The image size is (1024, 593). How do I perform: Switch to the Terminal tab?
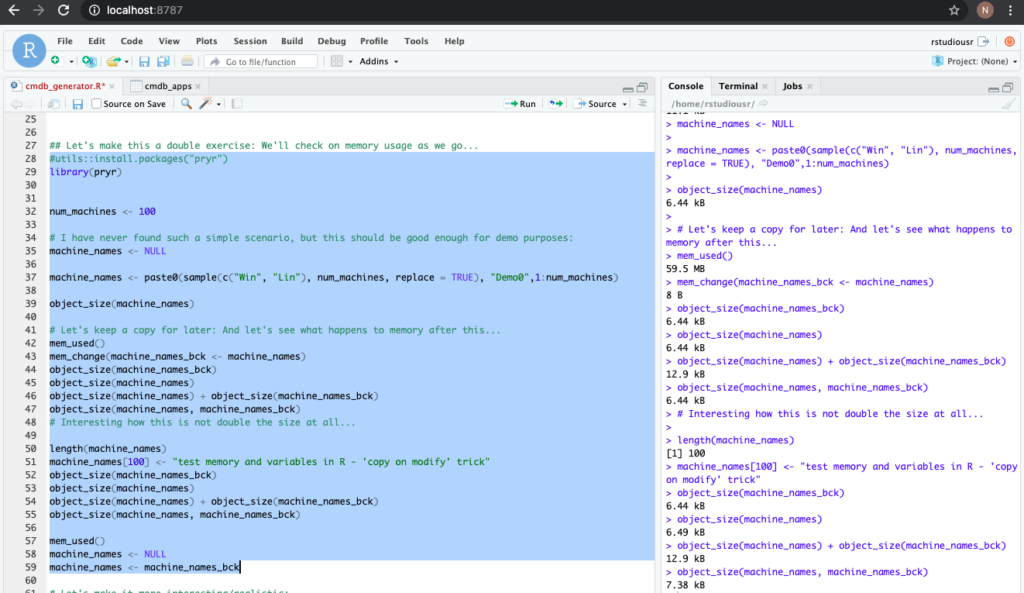click(738, 86)
